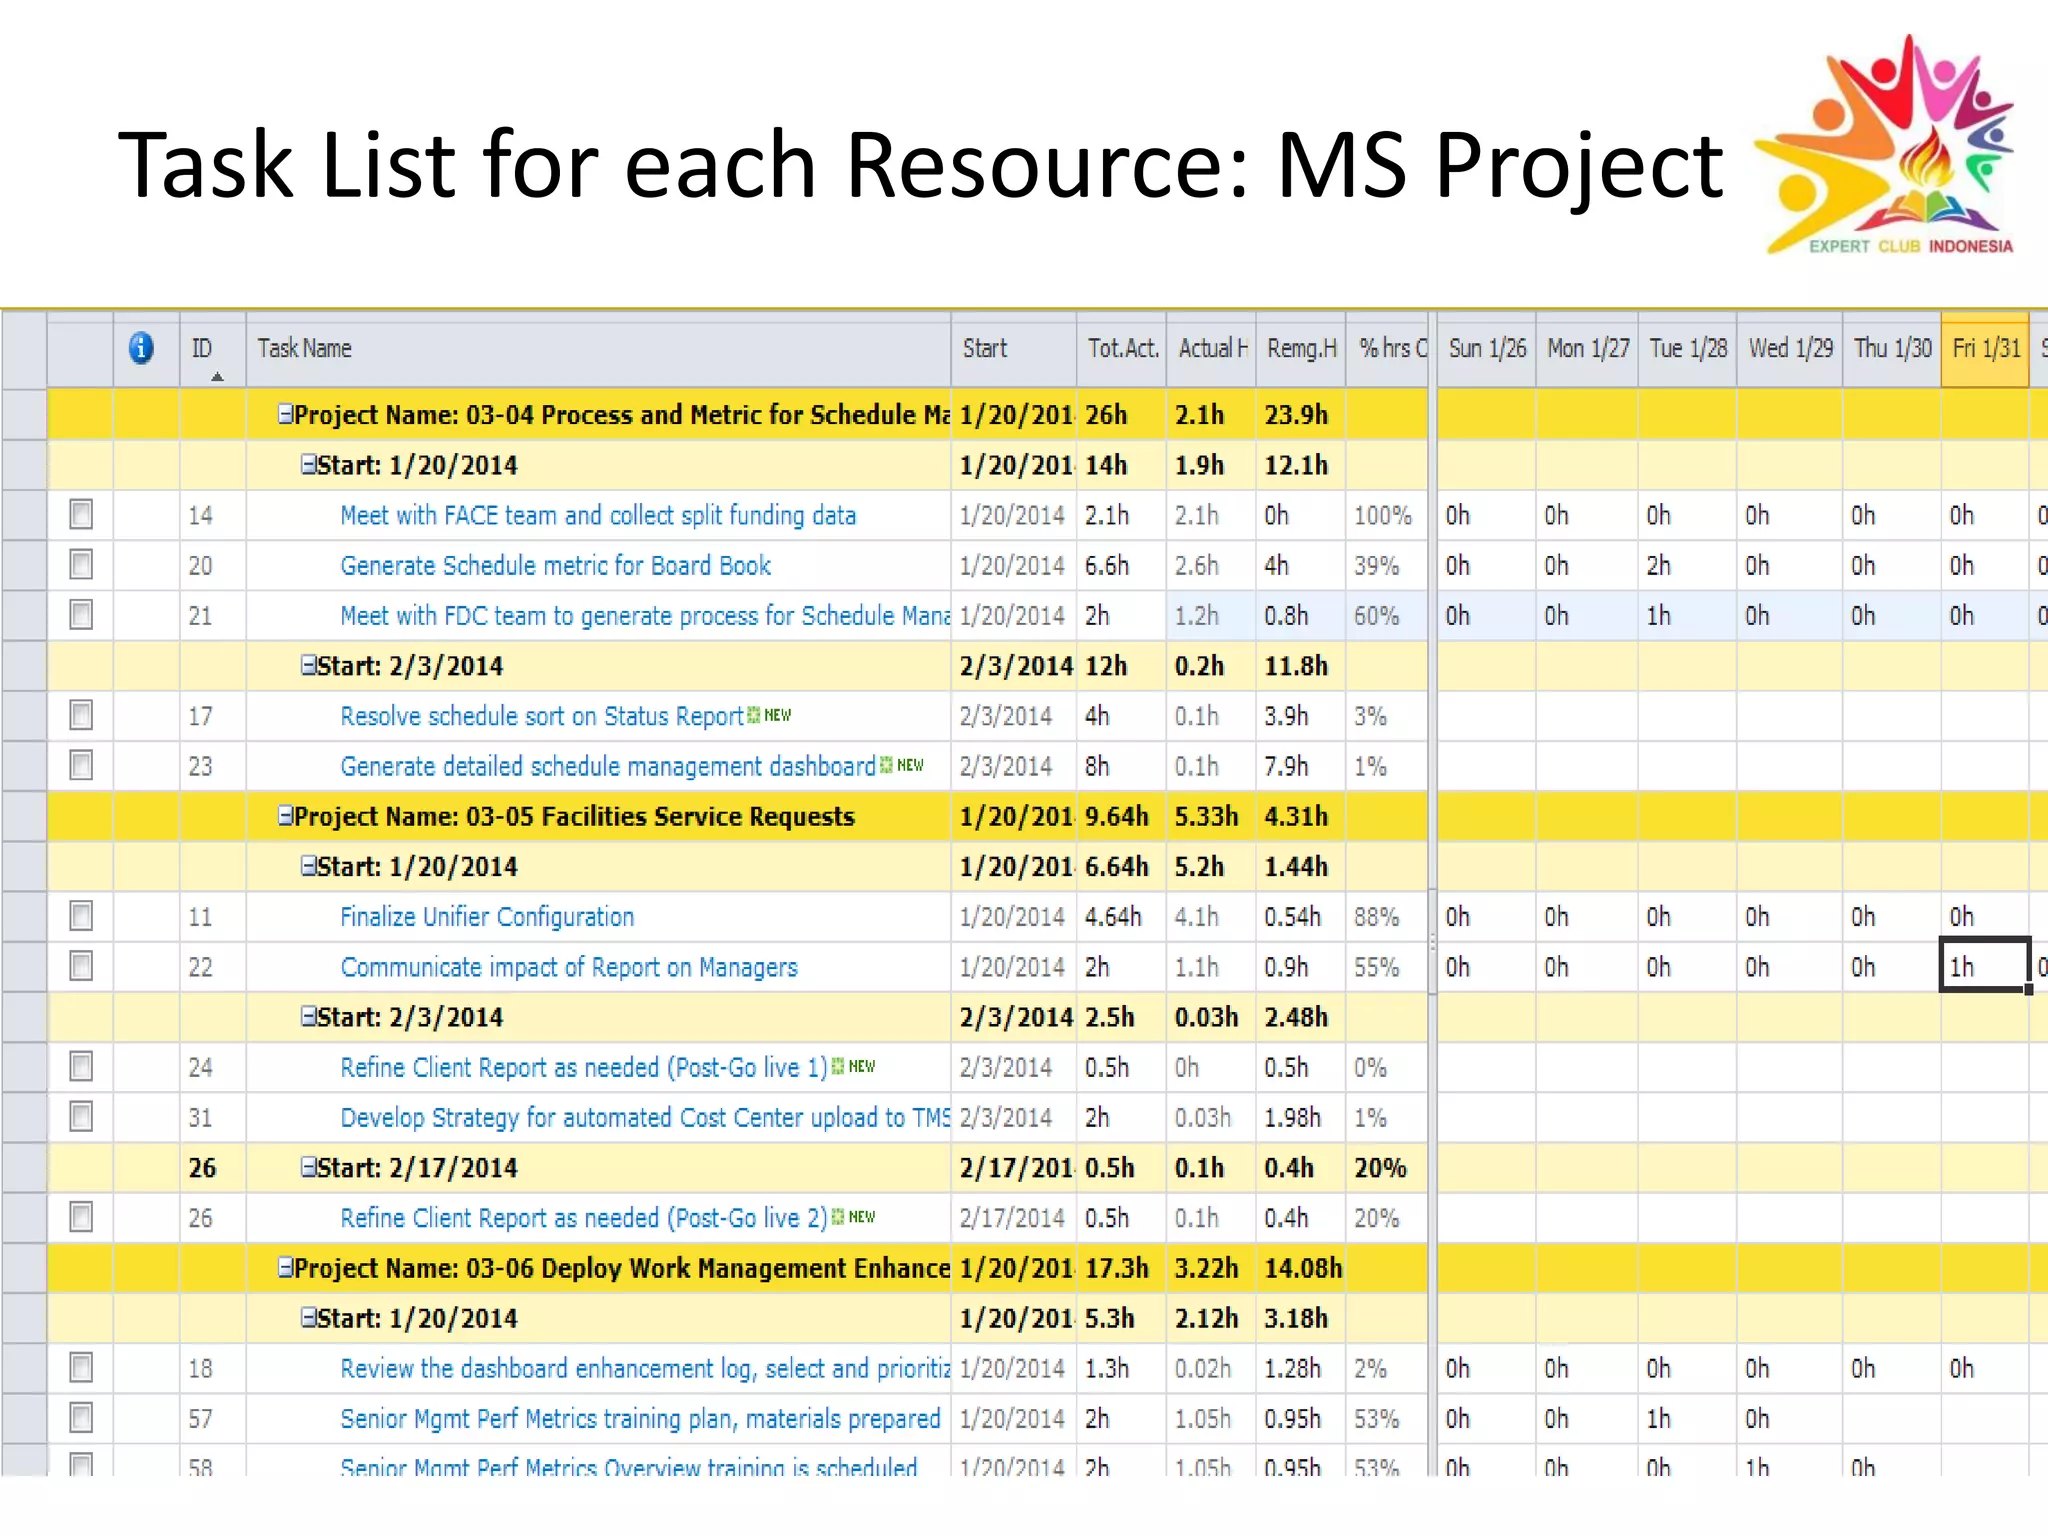Click the NEW badge on Resolve schedule sort
Screen dimensions: 2048x1536
[x=770, y=715]
